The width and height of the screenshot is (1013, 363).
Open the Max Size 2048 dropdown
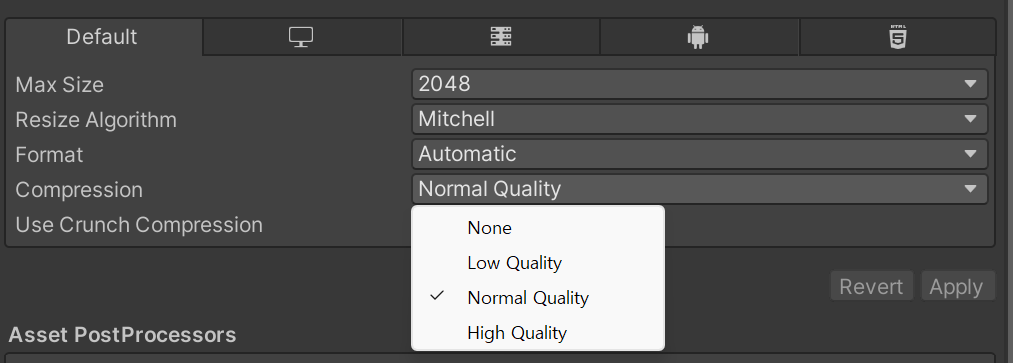click(700, 84)
